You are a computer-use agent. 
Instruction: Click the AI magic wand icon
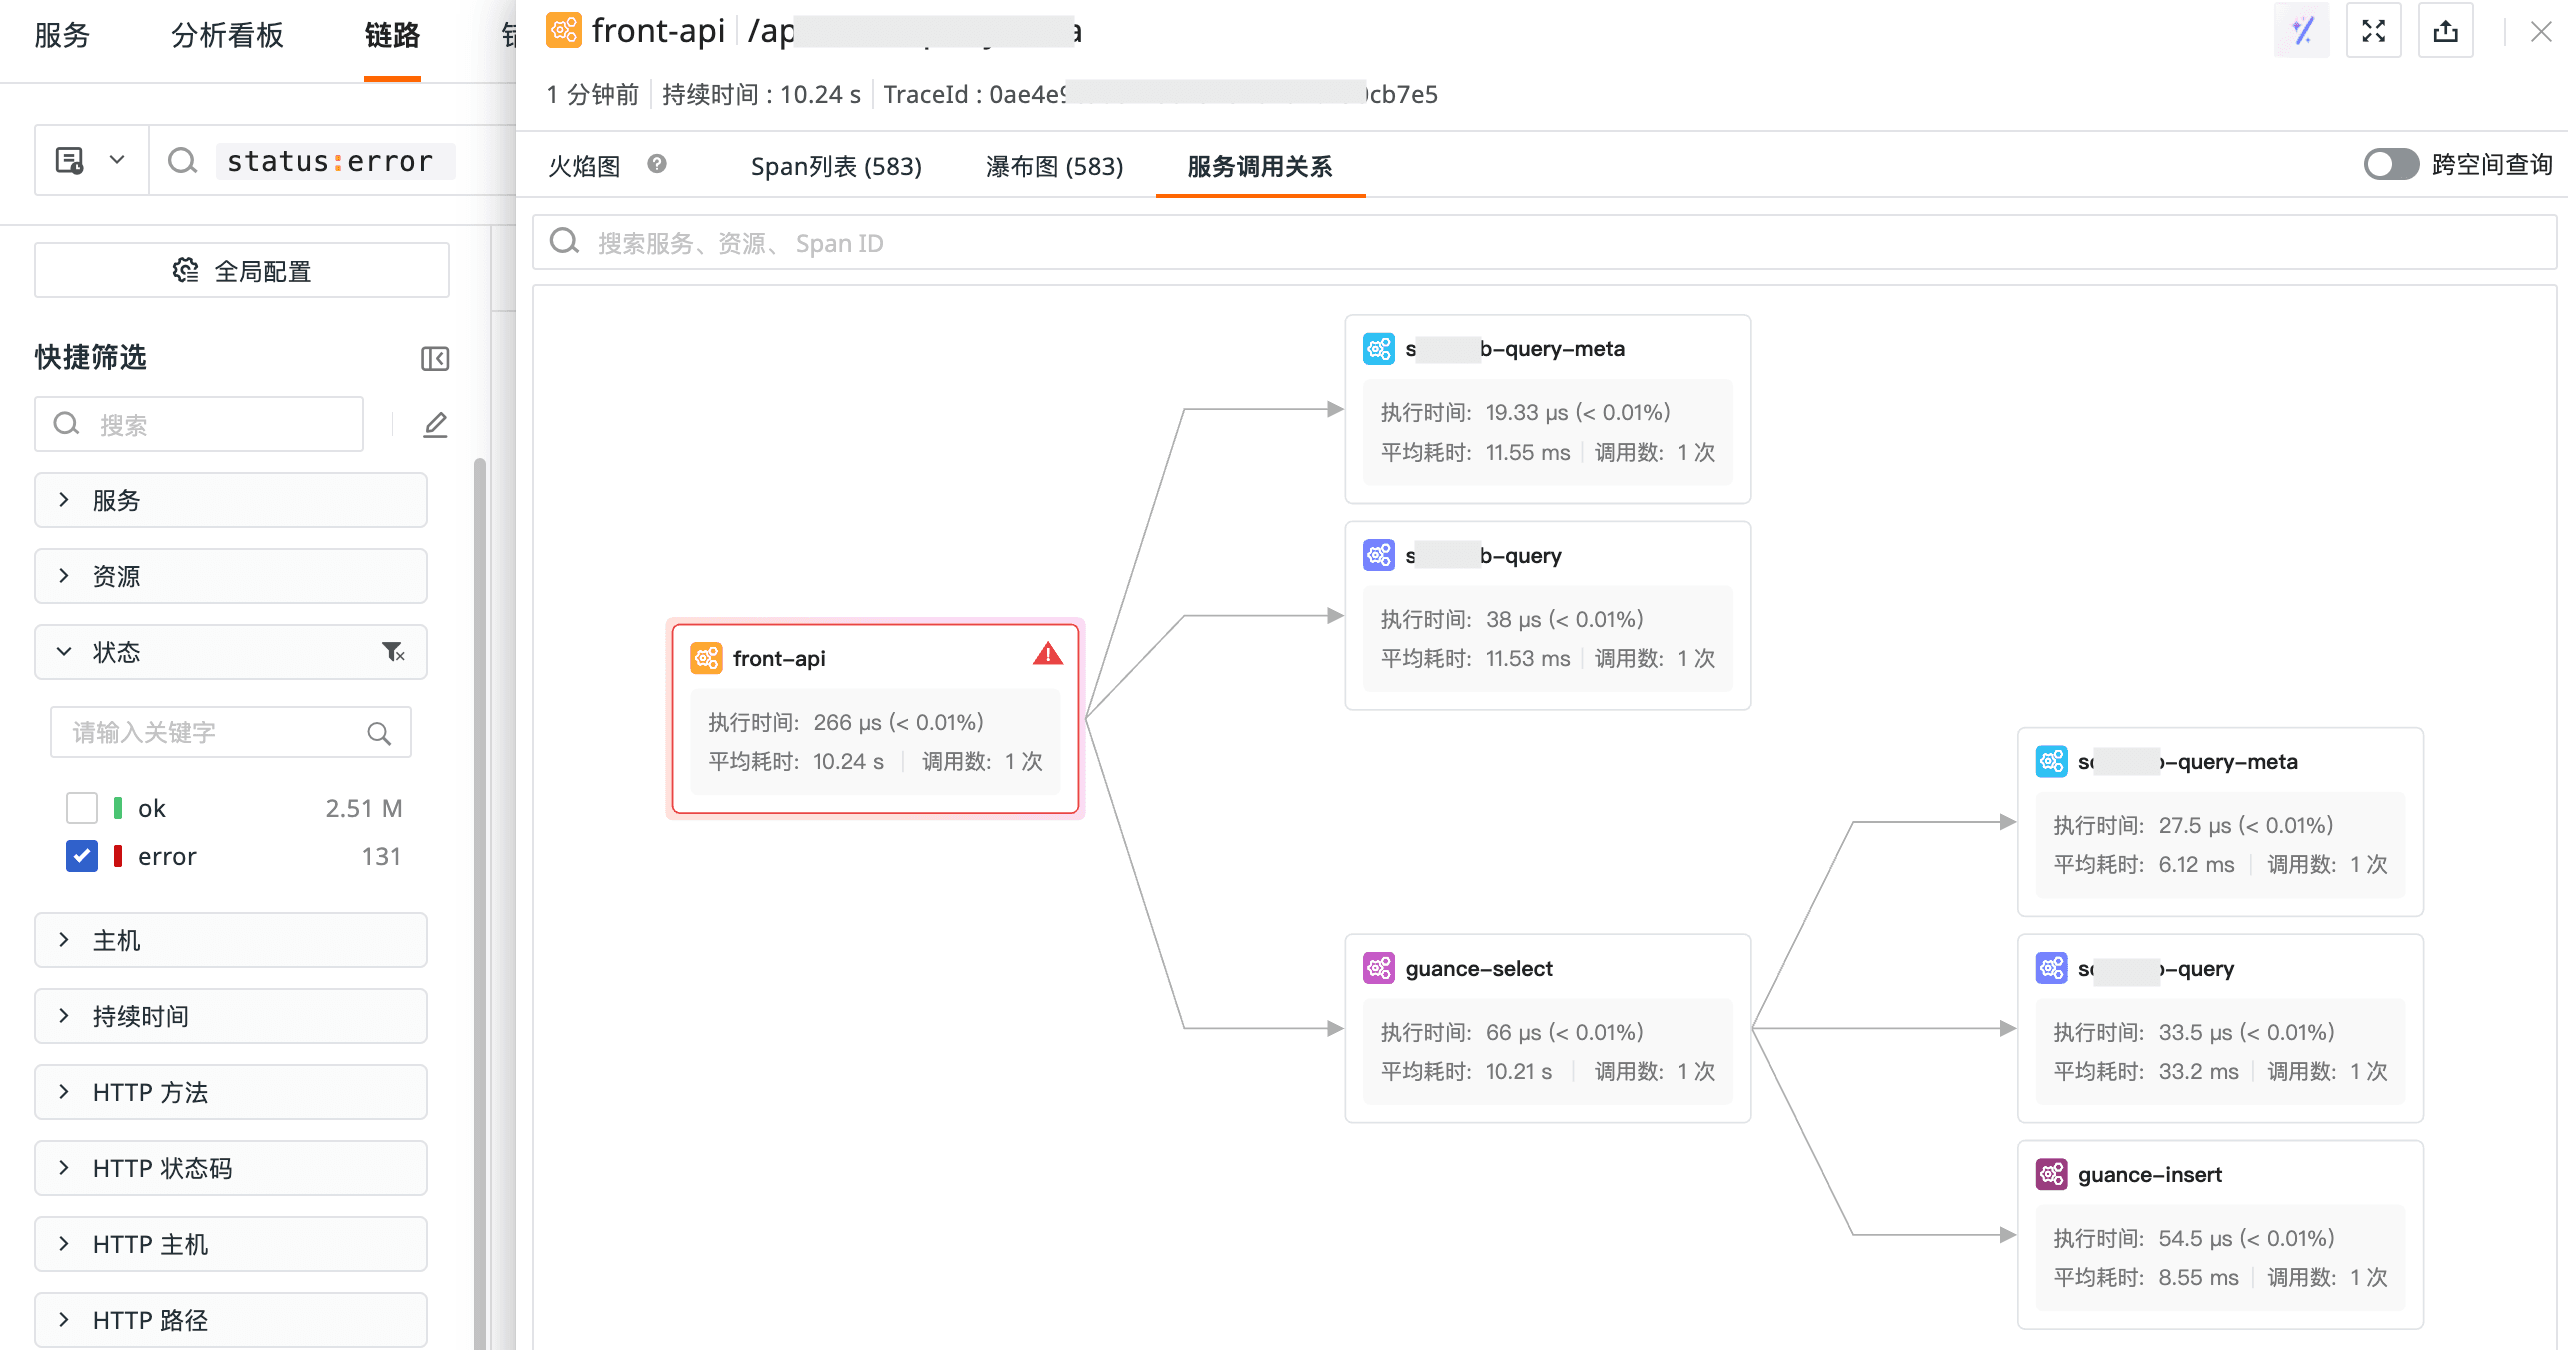pyautogui.click(x=2302, y=31)
